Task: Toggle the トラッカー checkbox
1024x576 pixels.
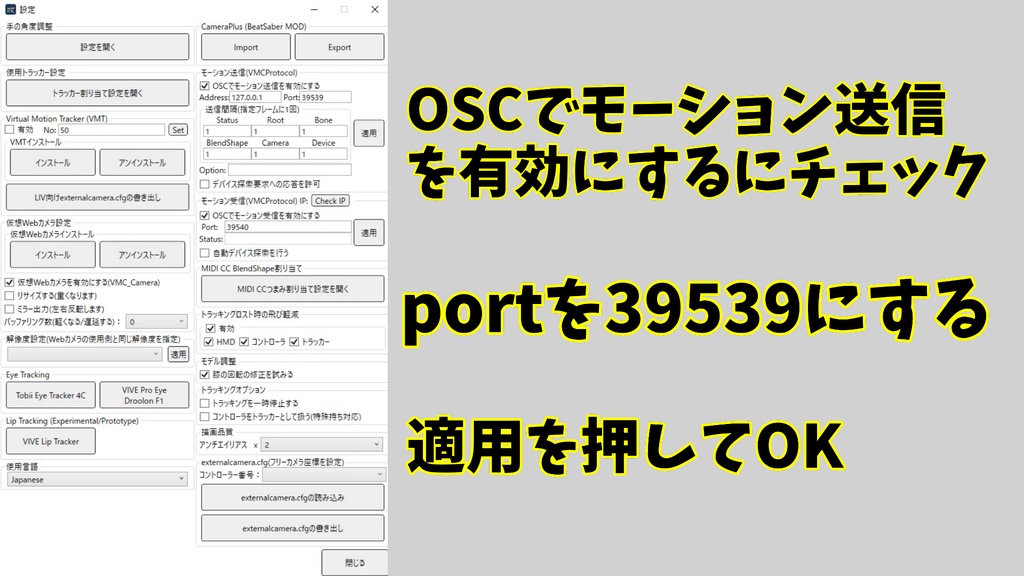Action: click(294, 342)
